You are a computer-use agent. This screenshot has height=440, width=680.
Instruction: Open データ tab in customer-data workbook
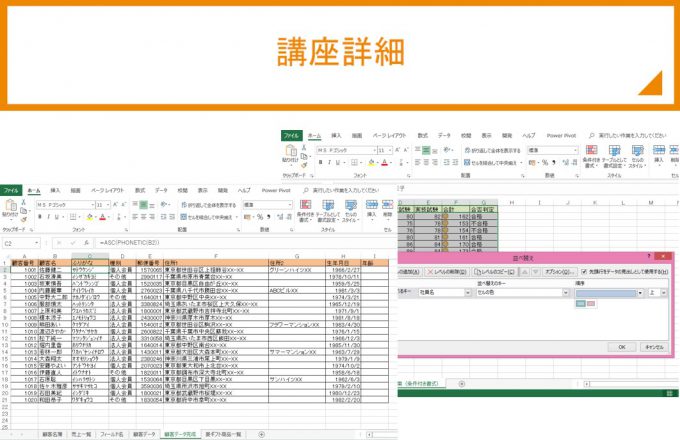[x=161, y=190]
